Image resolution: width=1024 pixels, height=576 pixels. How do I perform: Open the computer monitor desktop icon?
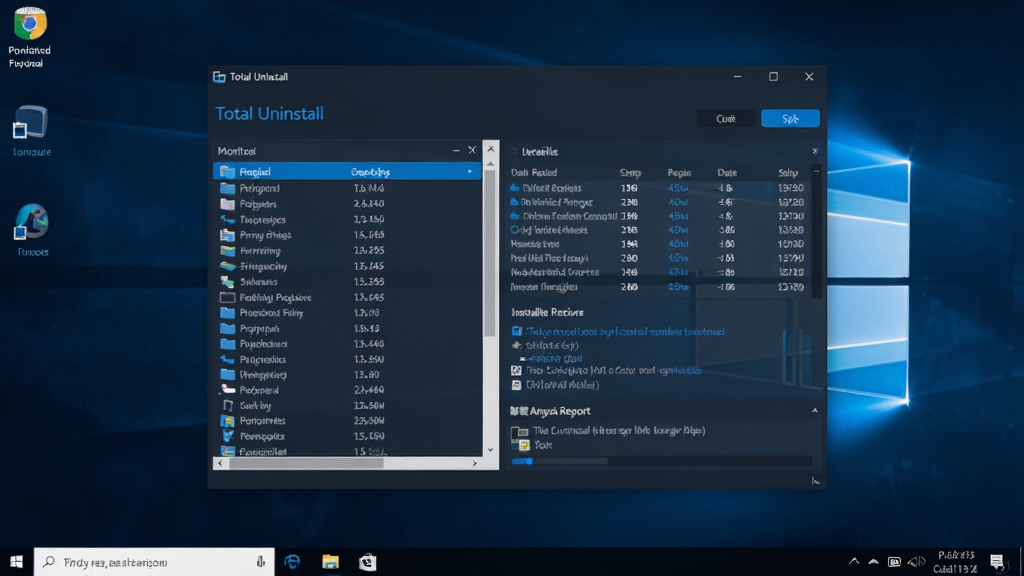[30, 123]
